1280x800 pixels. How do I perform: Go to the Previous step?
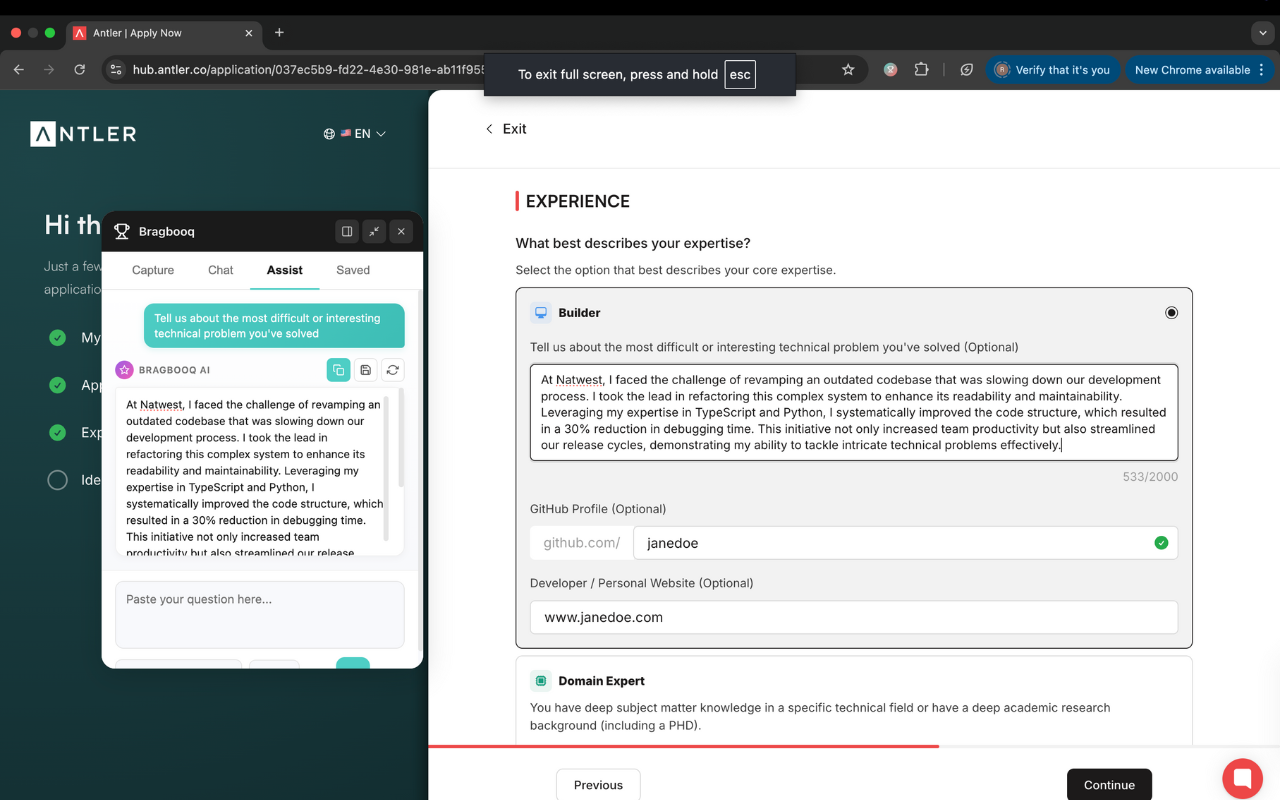598,785
